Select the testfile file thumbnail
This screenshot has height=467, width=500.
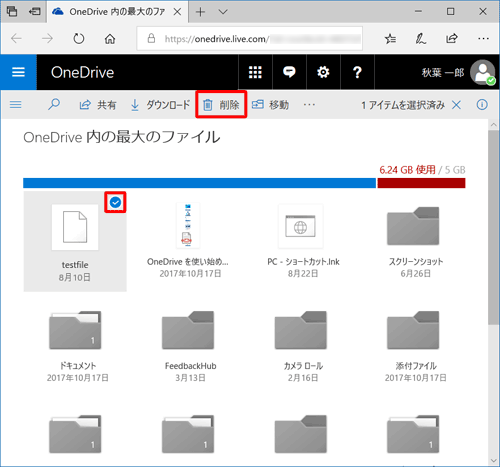[x=75, y=227]
